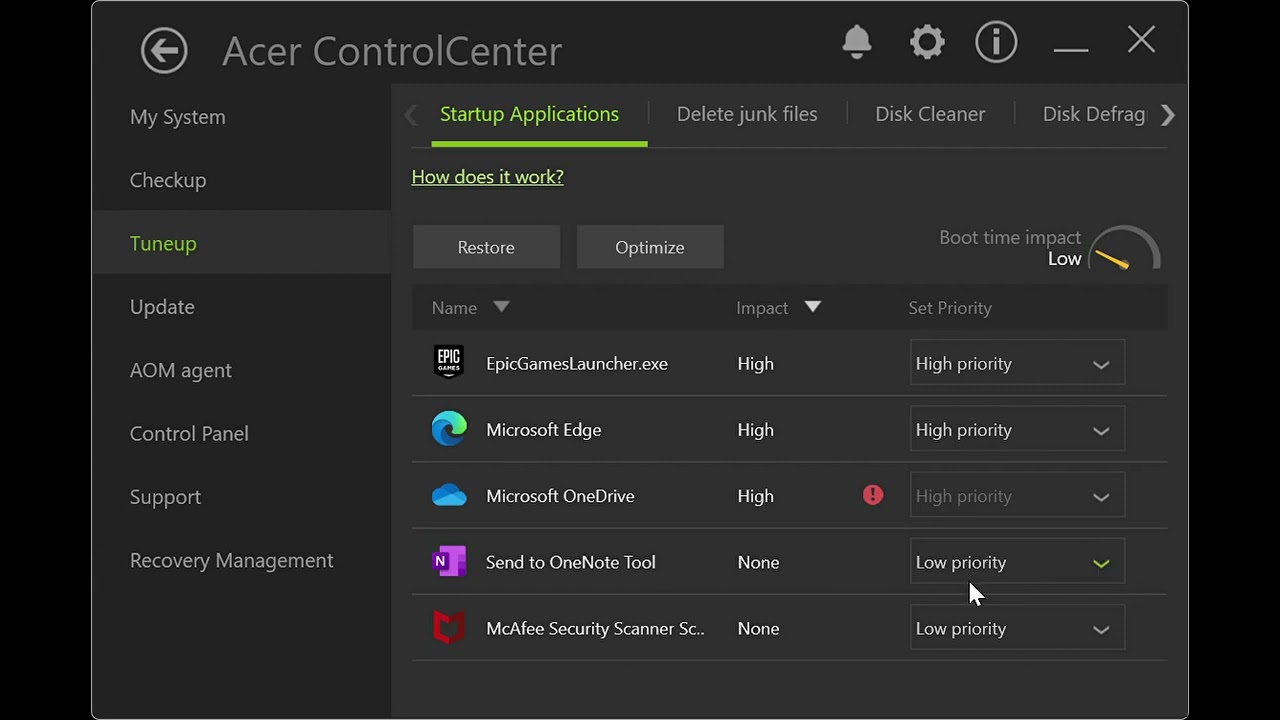Click the OneNote tool icon
1280x720 pixels.
click(x=449, y=562)
